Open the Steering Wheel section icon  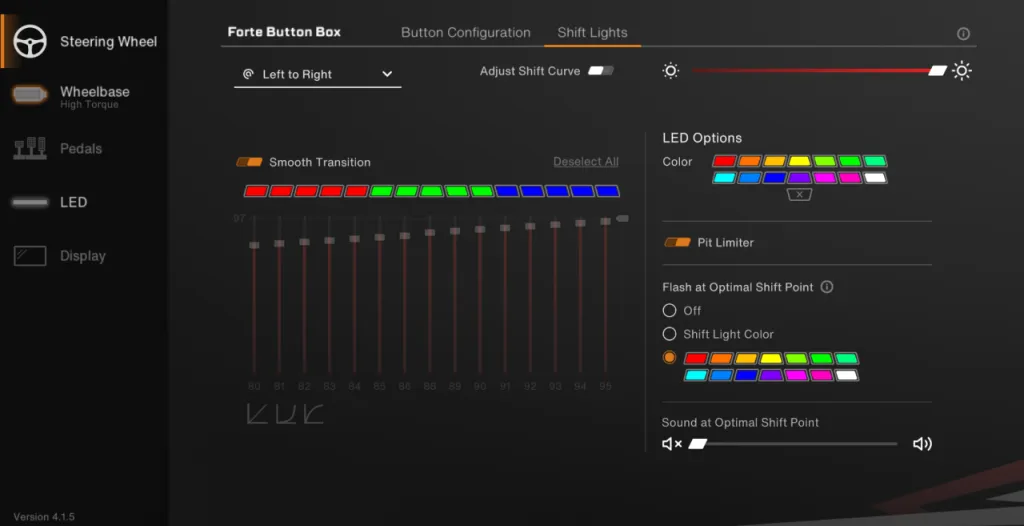pos(30,41)
